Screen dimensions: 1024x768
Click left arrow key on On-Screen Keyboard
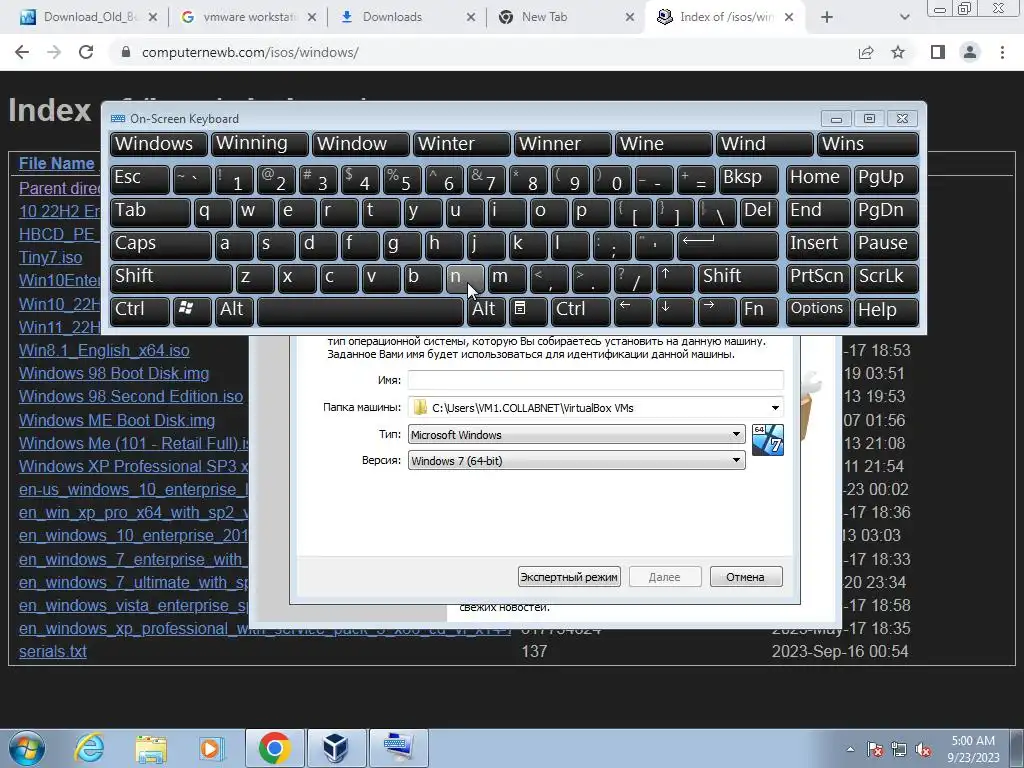(633, 311)
